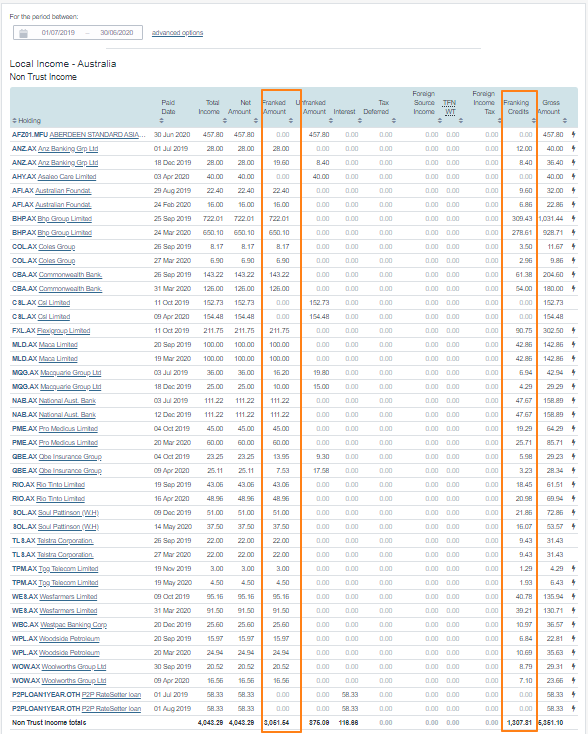Open P2P RateSetter loan link dated 01 Jul 2019
The width and height of the screenshot is (588, 734).
pyautogui.click(x=111, y=695)
